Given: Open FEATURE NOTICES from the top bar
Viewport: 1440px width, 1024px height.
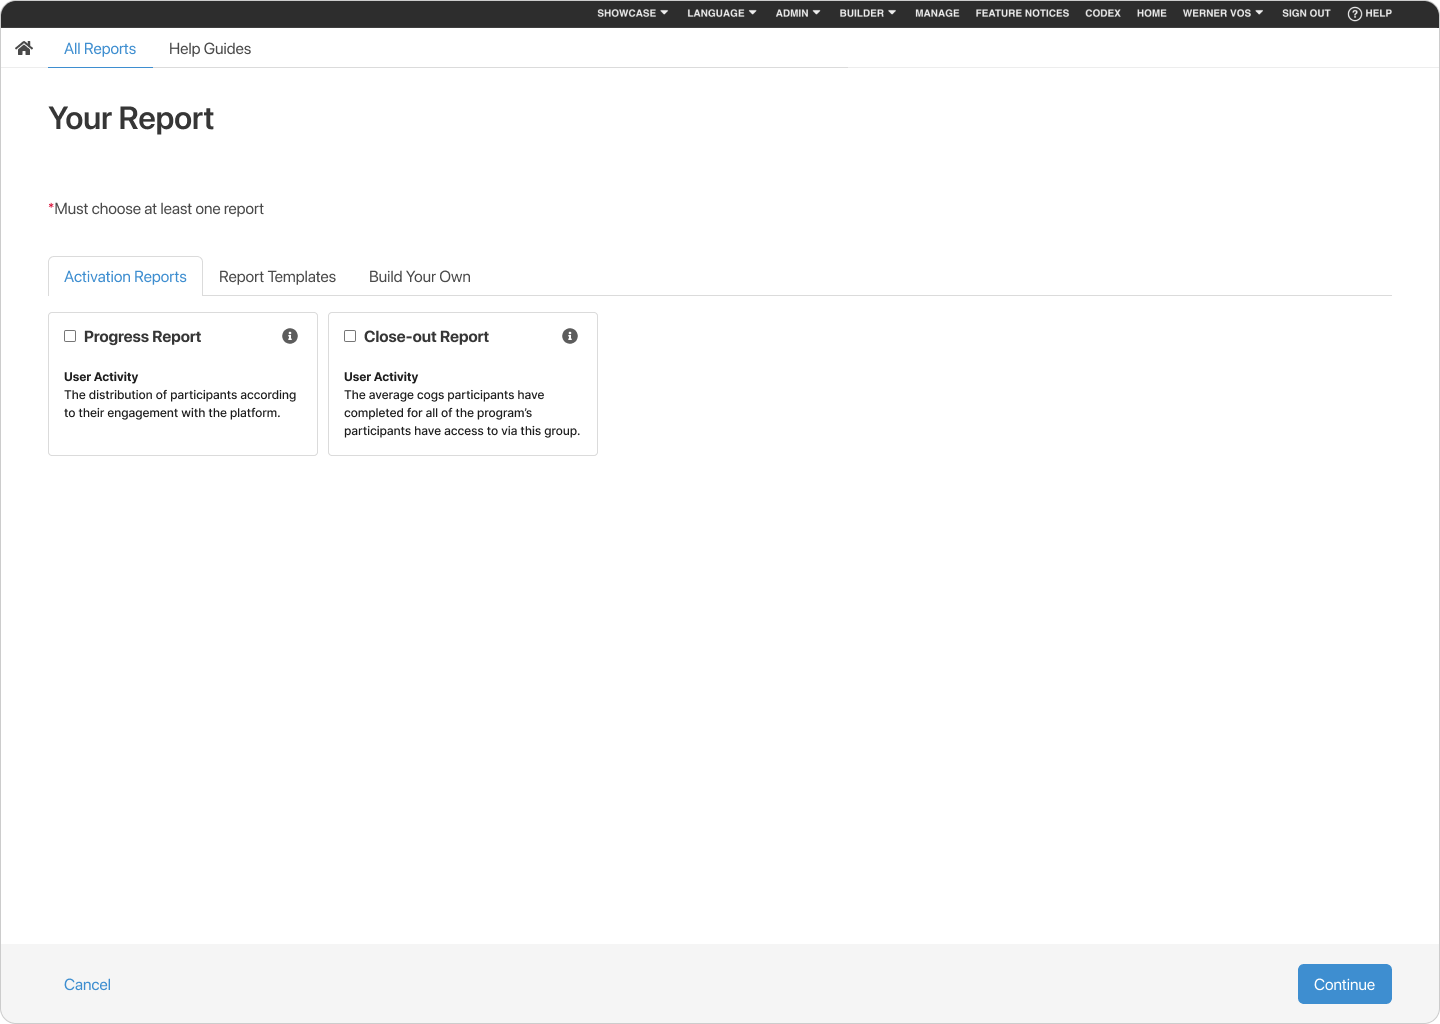Looking at the screenshot, I should click(1022, 13).
